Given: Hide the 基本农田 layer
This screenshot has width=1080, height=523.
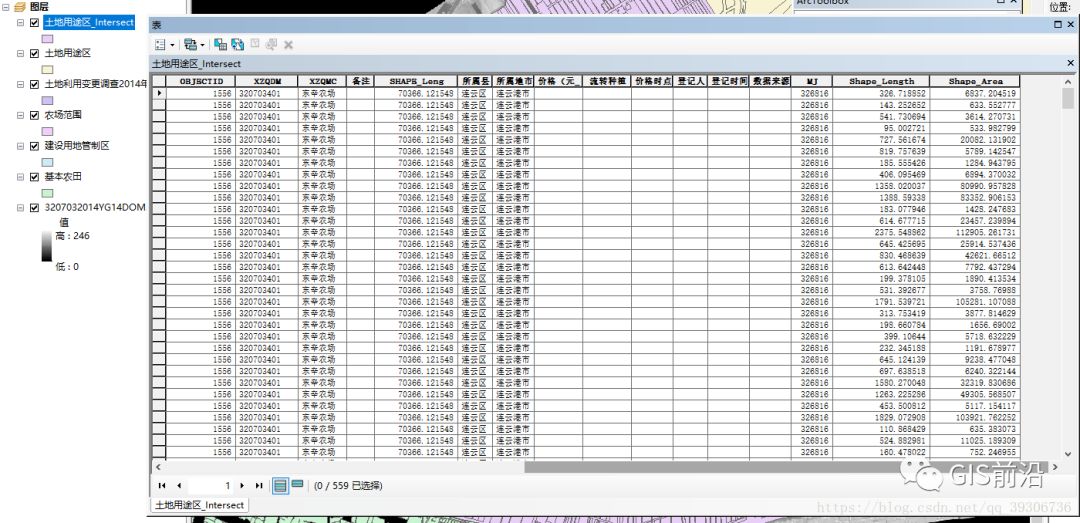Looking at the screenshot, I should click(34, 177).
